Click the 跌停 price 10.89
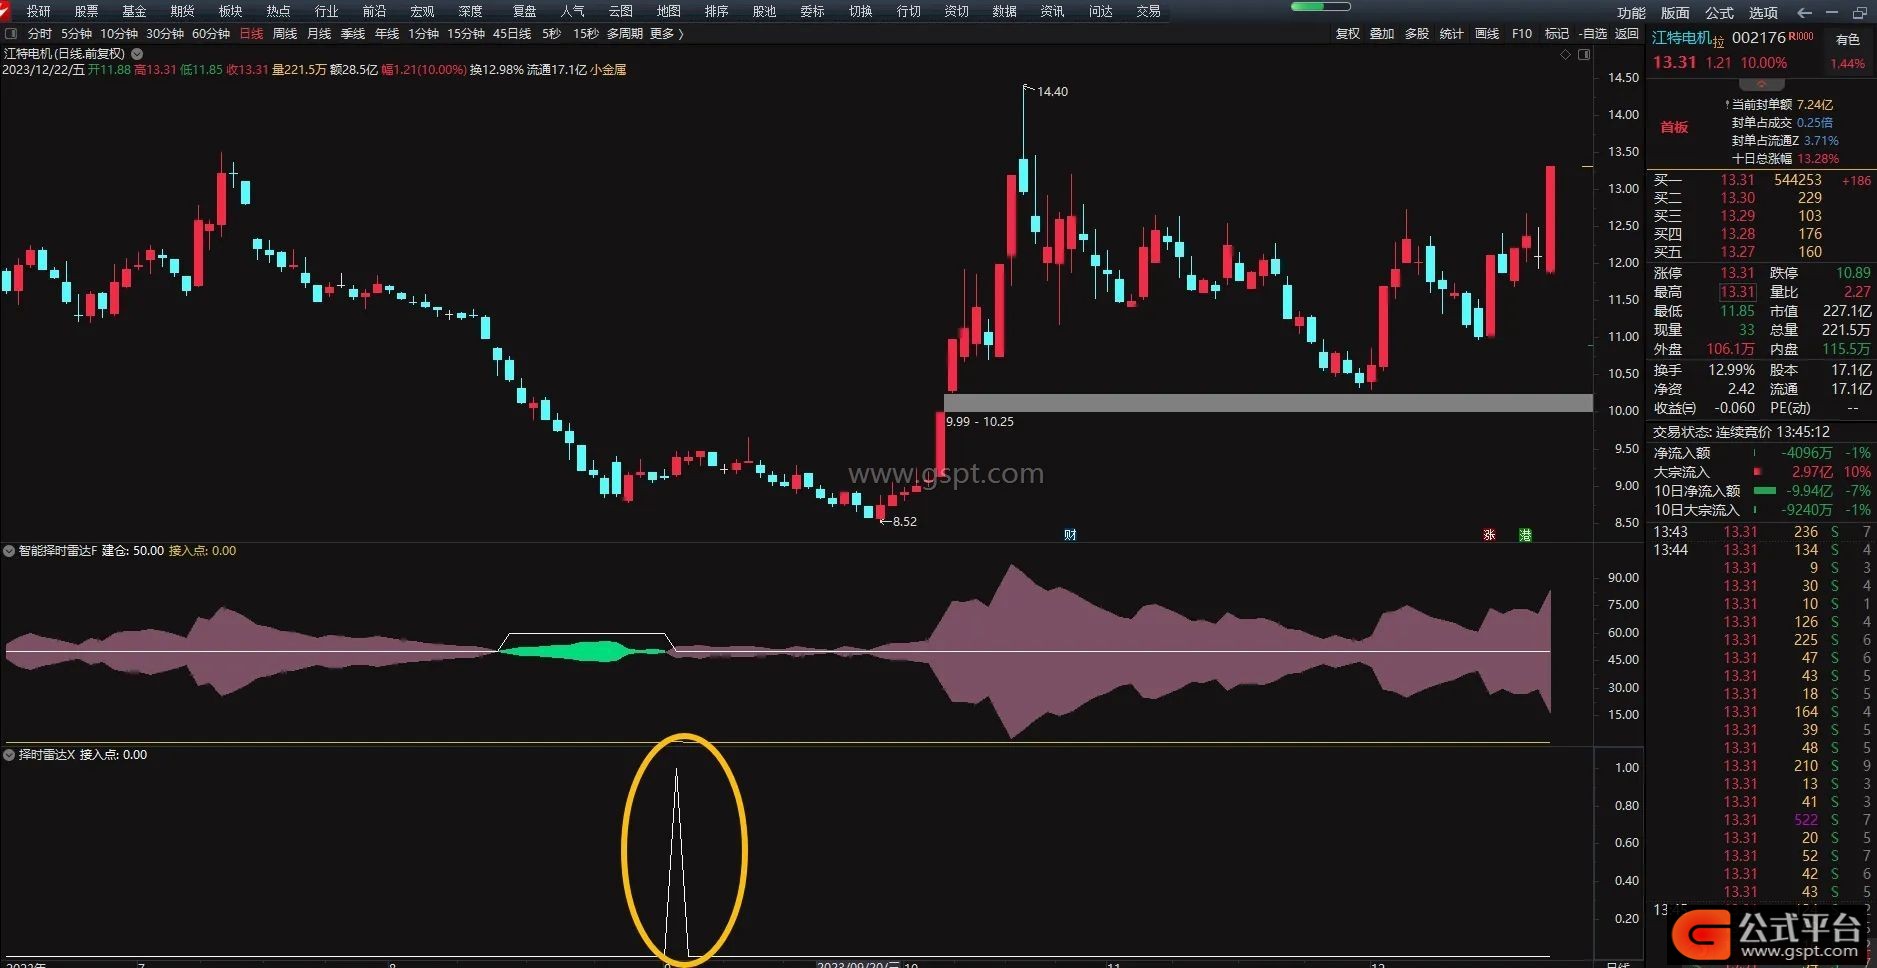1877x968 pixels. click(x=1853, y=273)
